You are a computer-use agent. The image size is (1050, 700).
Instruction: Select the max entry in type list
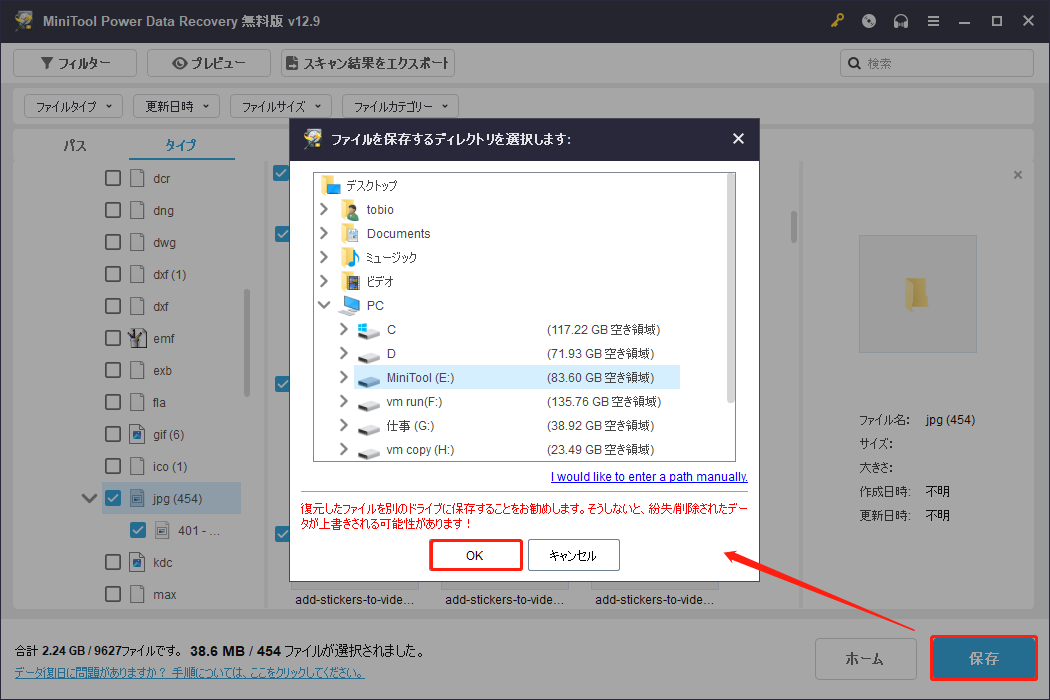click(x=164, y=594)
